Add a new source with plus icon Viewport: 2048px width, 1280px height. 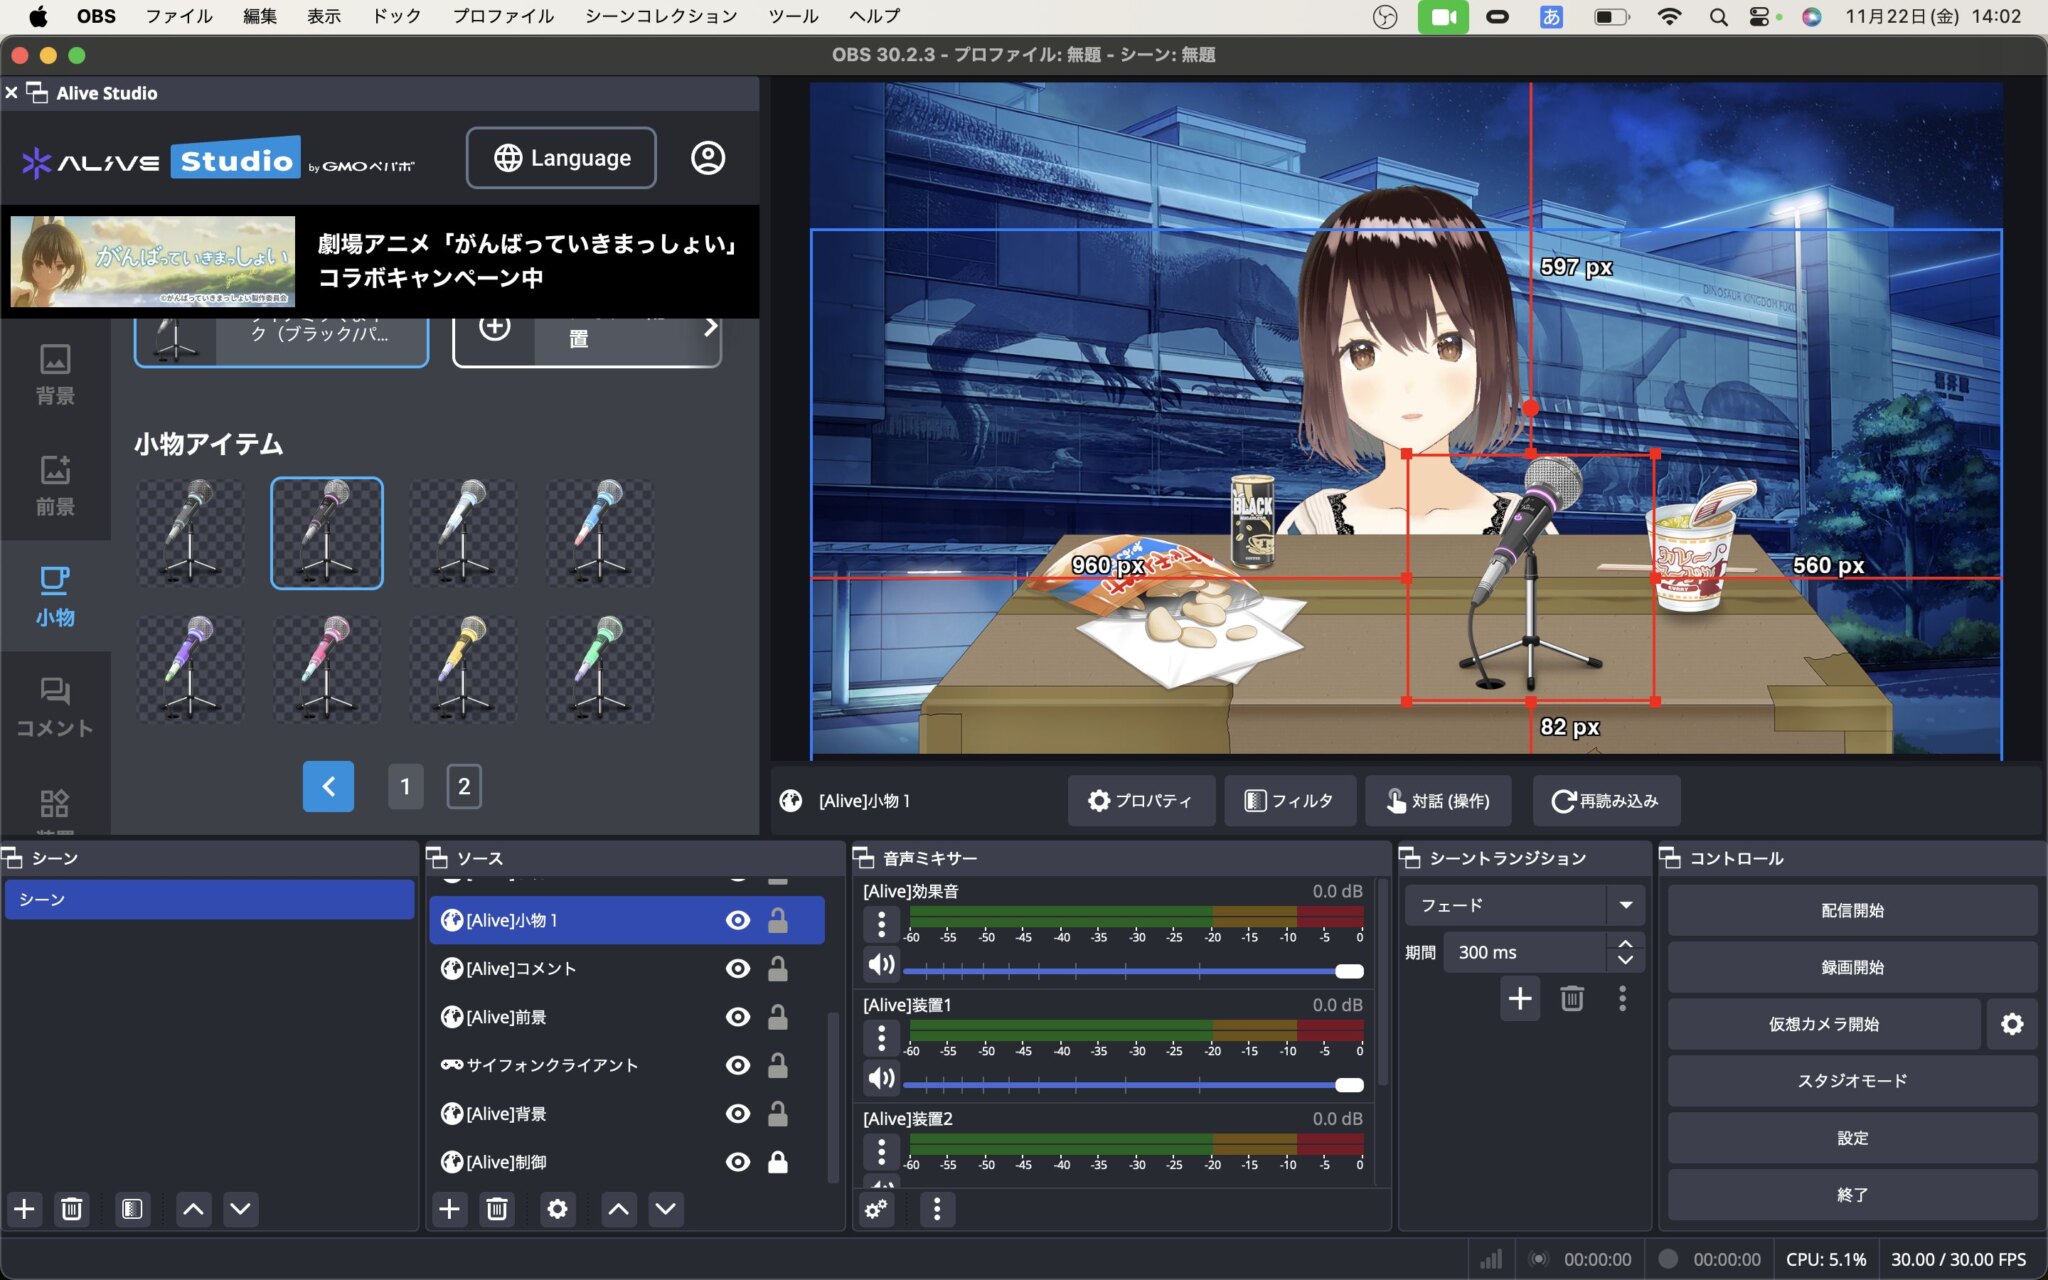point(449,1209)
